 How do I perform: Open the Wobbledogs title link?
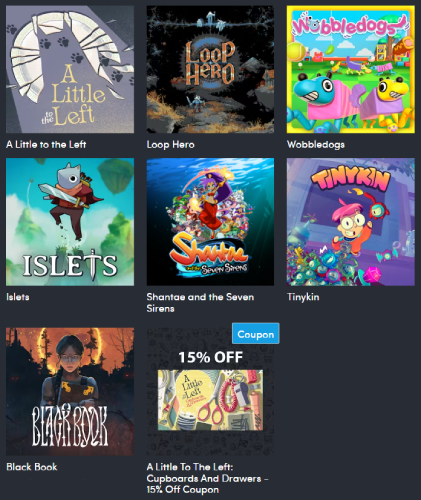click(x=316, y=144)
